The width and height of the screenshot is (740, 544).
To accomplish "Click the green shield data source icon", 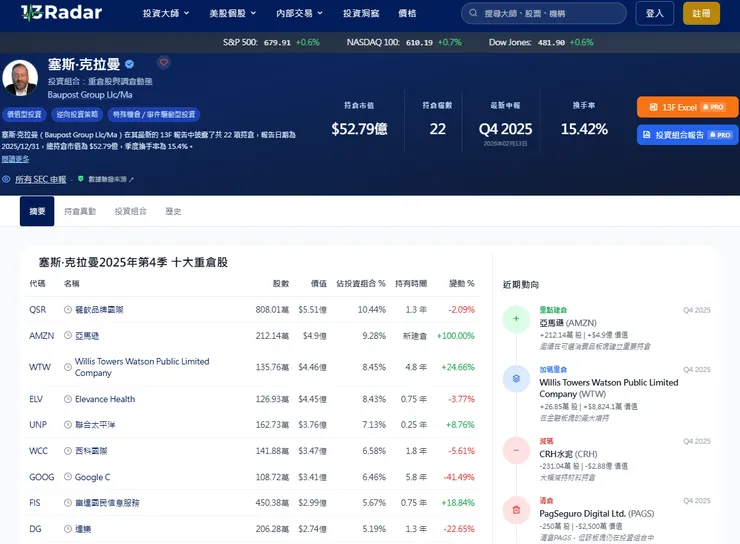I will click(x=81, y=179).
